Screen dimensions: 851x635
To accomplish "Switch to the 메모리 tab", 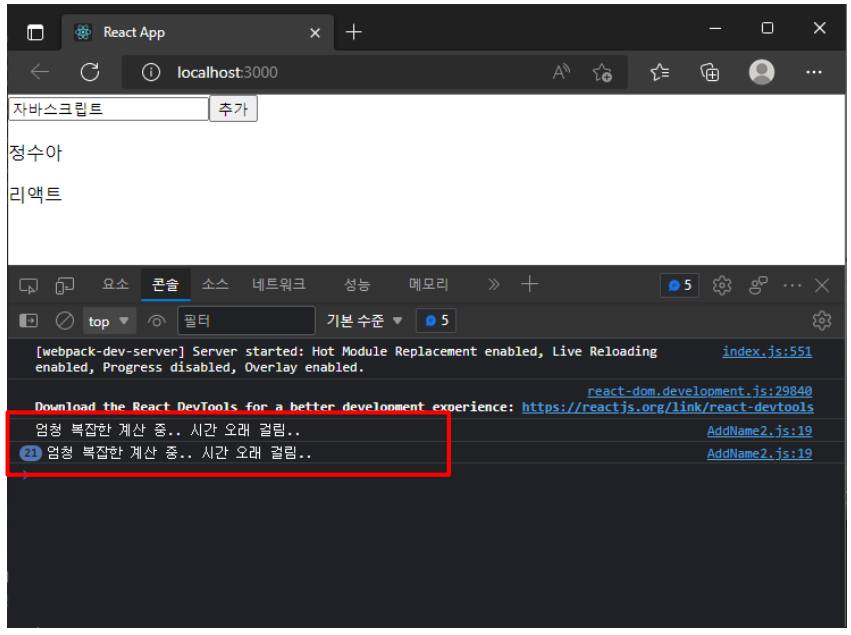I will pos(428,284).
